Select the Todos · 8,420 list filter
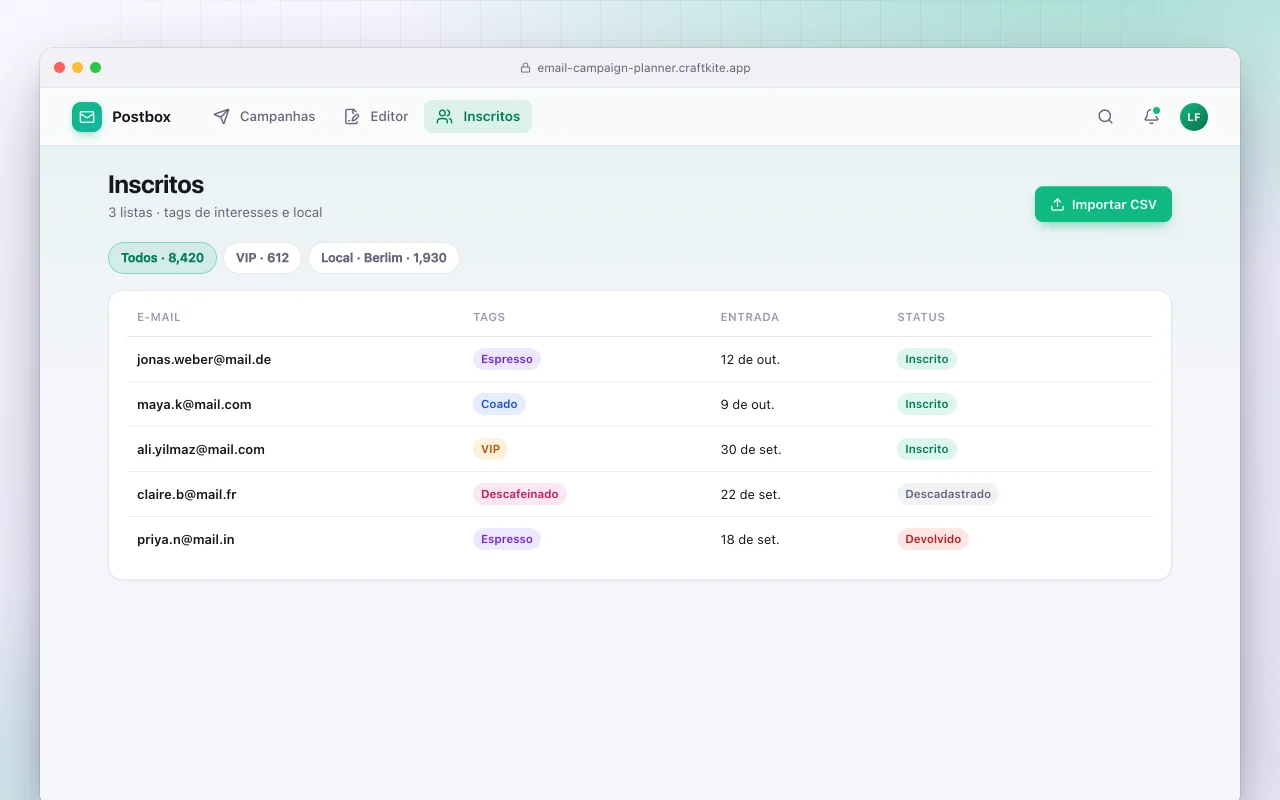 point(162,258)
